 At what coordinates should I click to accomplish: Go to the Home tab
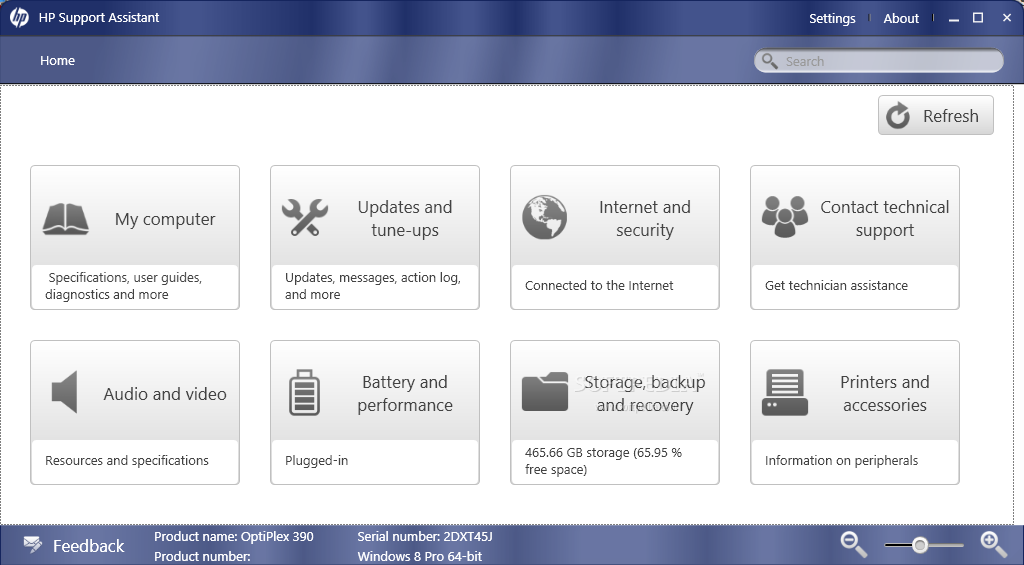tap(57, 61)
